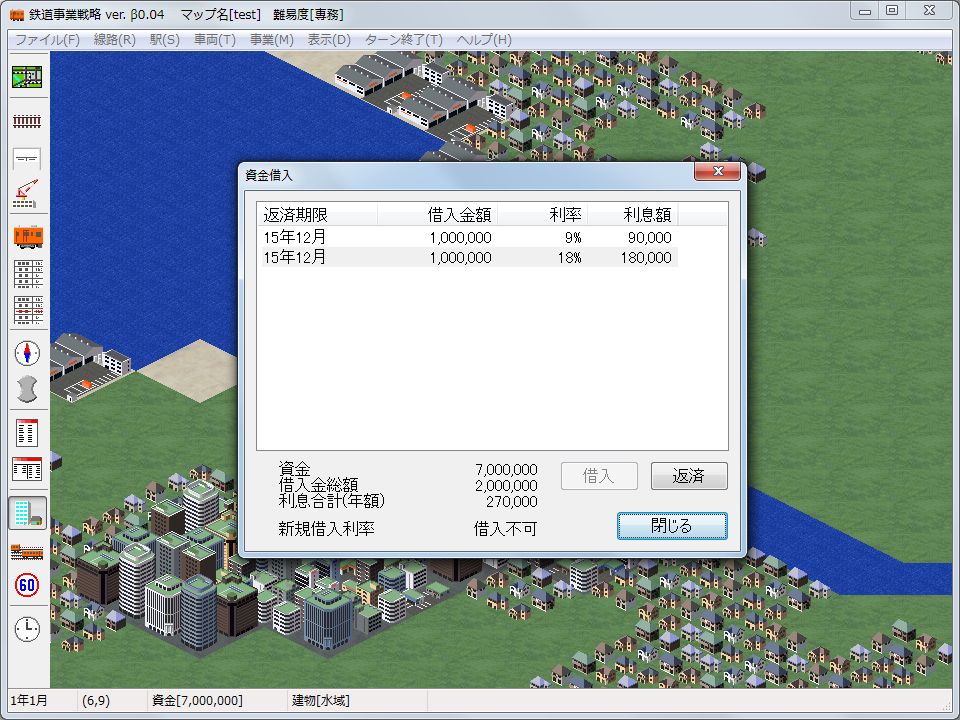This screenshot has width=960, height=720.
Task: Select the 60 speed limit sign icon
Action: coord(27,585)
